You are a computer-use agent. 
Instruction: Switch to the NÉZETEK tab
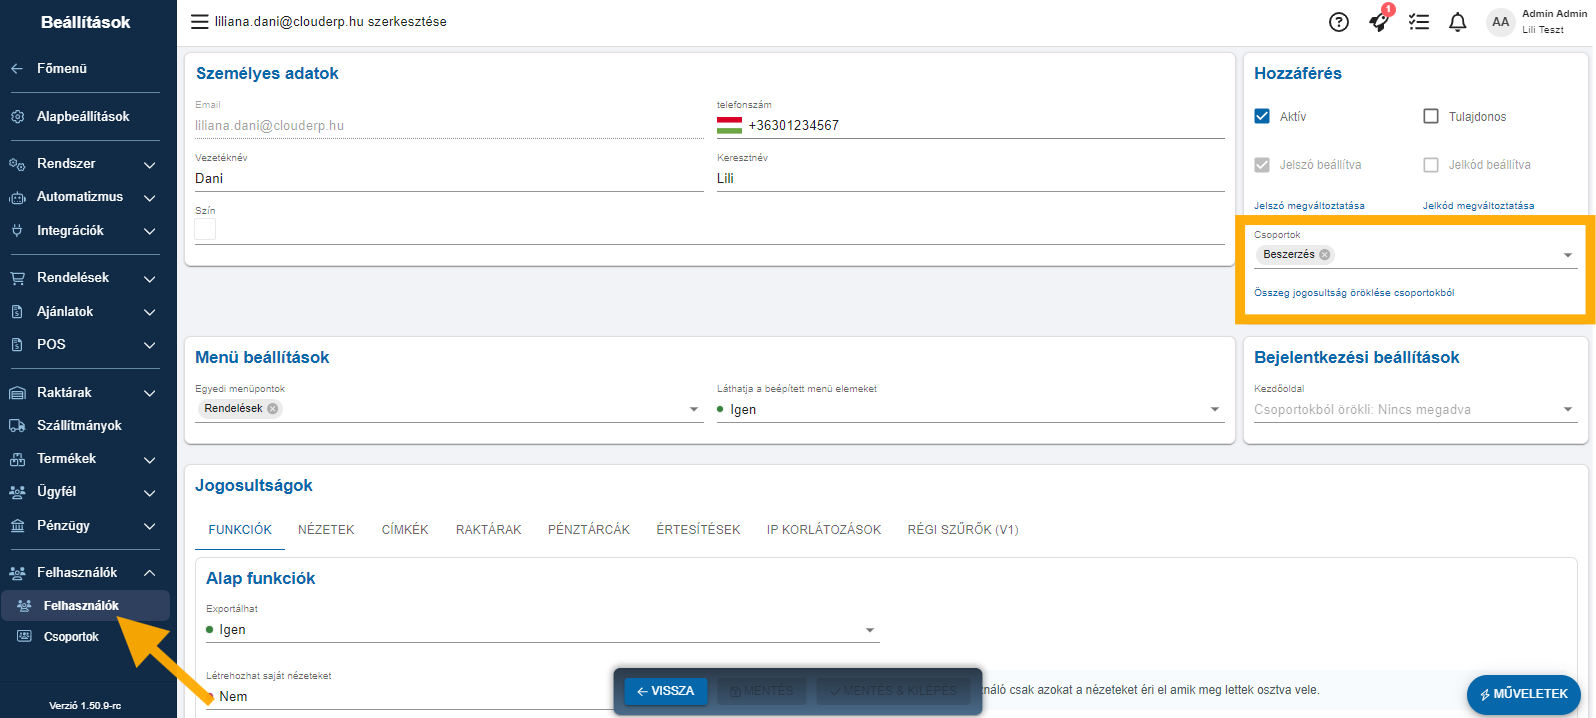[x=326, y=530]
